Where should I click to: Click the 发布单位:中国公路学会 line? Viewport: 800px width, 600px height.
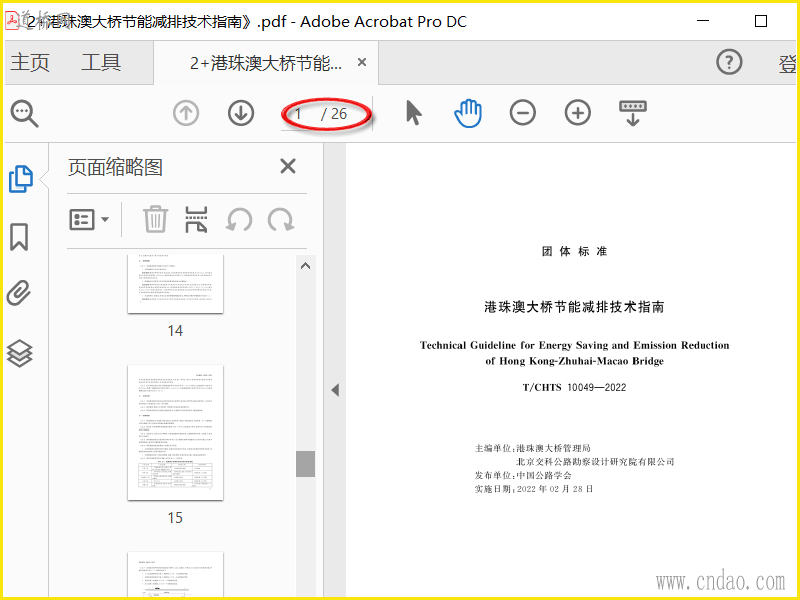pos(523,476)
